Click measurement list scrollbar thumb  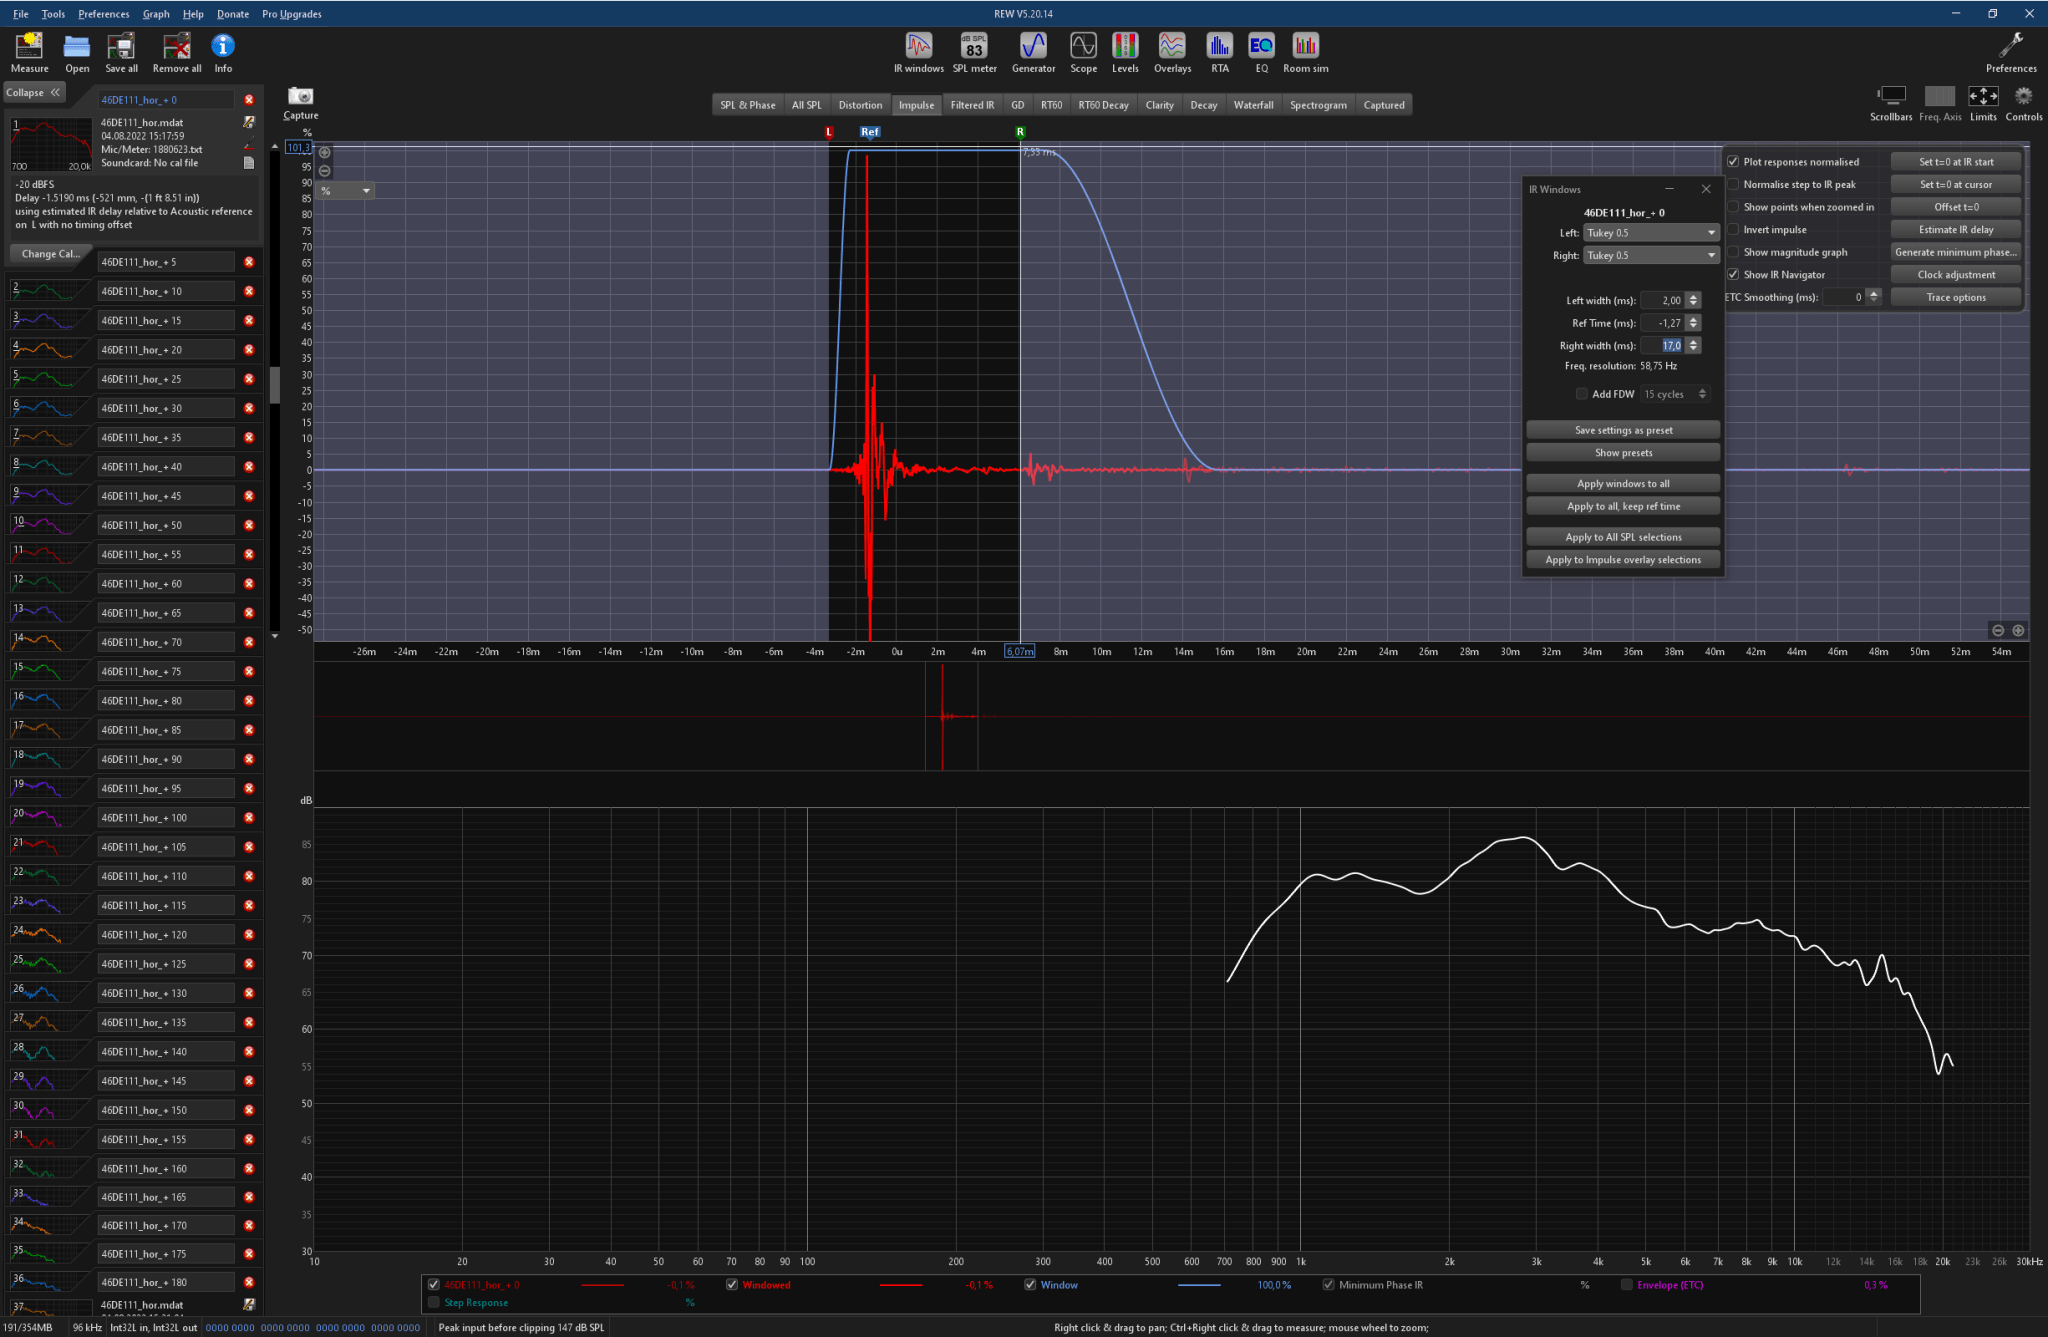point(274,385)
